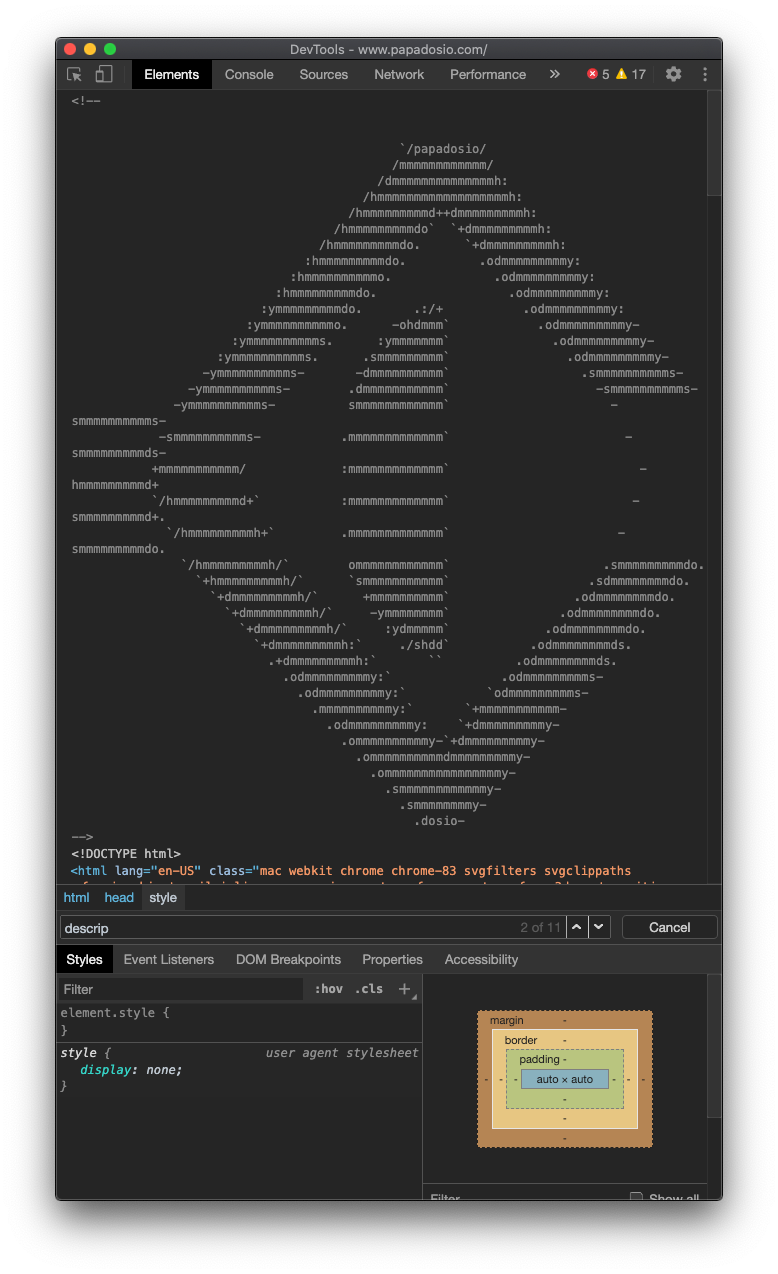This screenshot has height=1274, width=778.
Task: Add a new style rule with plus
Action: (x=405, y=989)
